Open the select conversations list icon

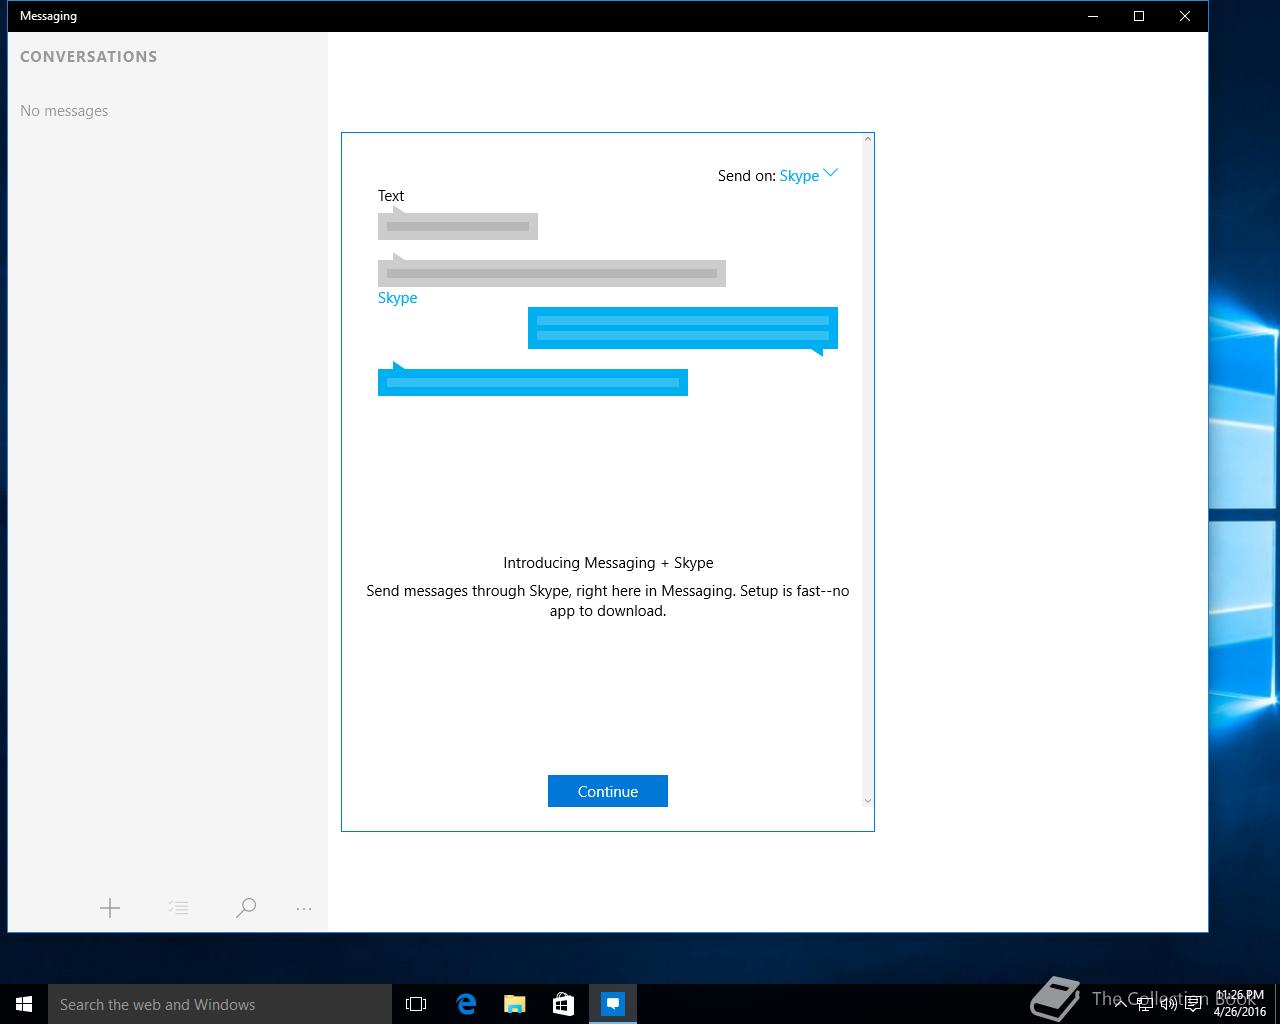pyautogui.click(x=178, y=908)
